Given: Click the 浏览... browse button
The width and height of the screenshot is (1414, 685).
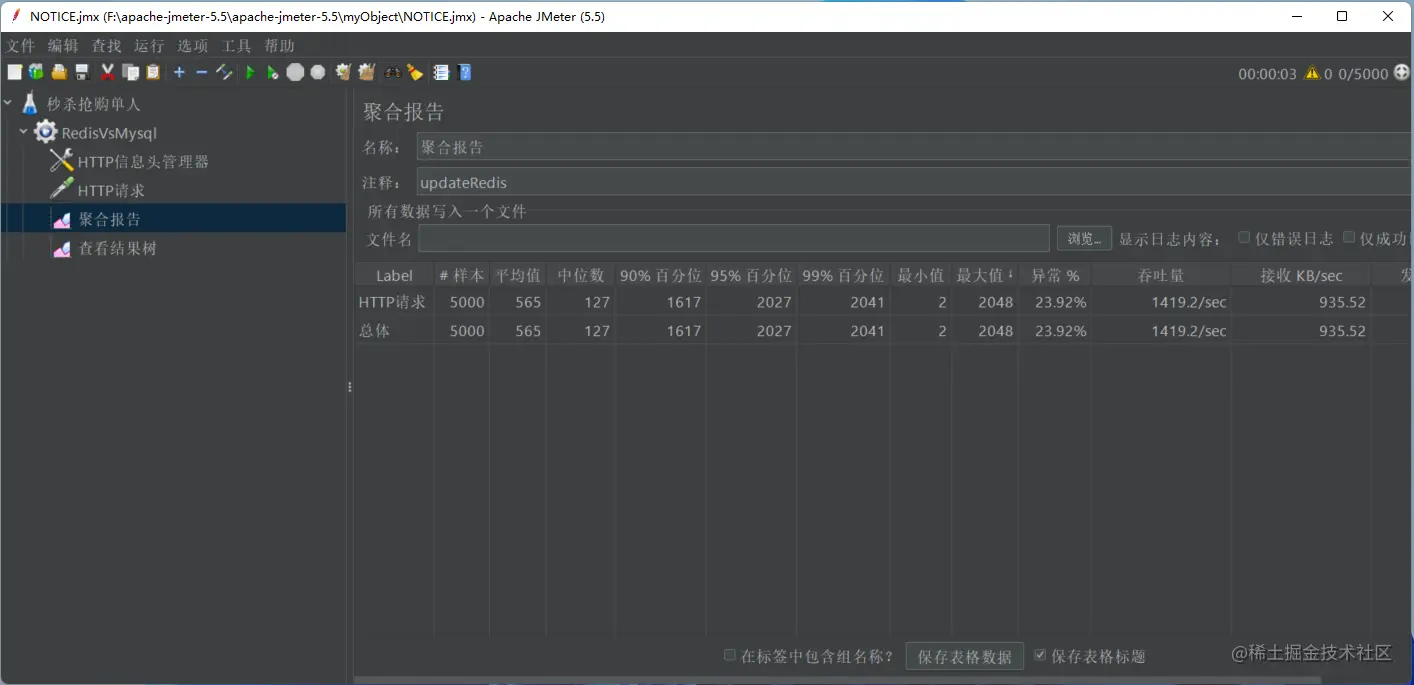Looking at the screenshot, I should pyautogui.click(x=1083, y=238).
